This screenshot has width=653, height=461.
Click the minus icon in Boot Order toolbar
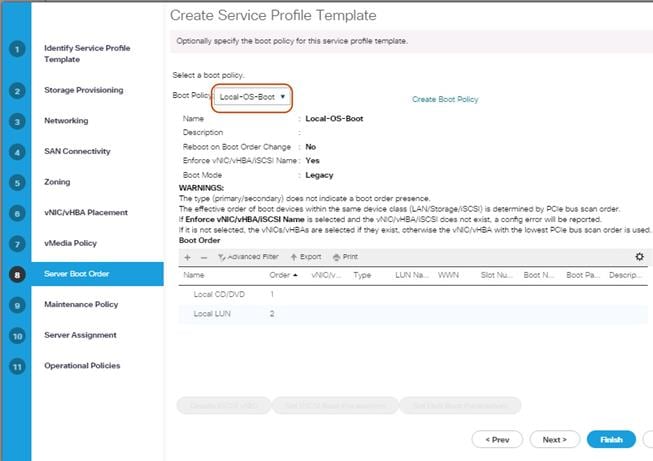[x=203, y=257]
